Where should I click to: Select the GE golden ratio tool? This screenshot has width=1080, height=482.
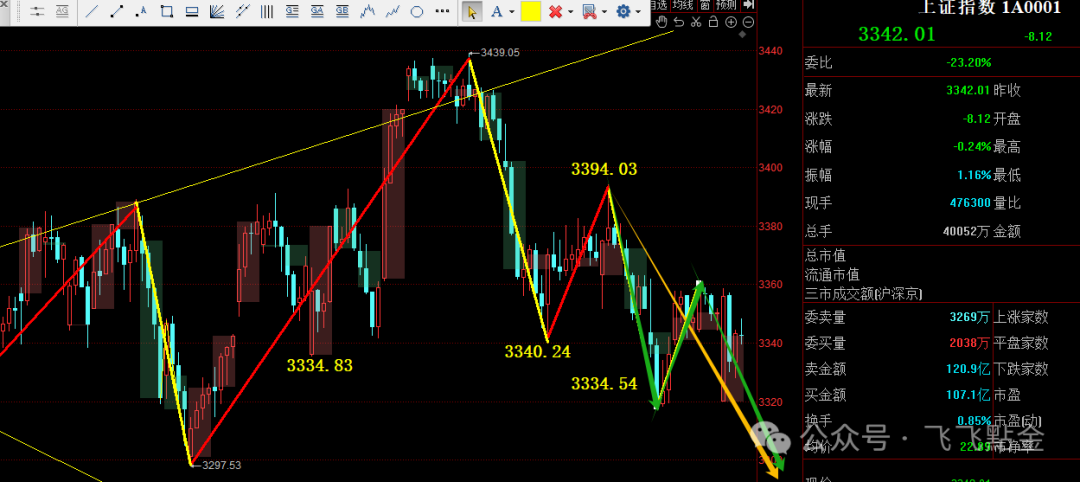[x=291, y=11]
